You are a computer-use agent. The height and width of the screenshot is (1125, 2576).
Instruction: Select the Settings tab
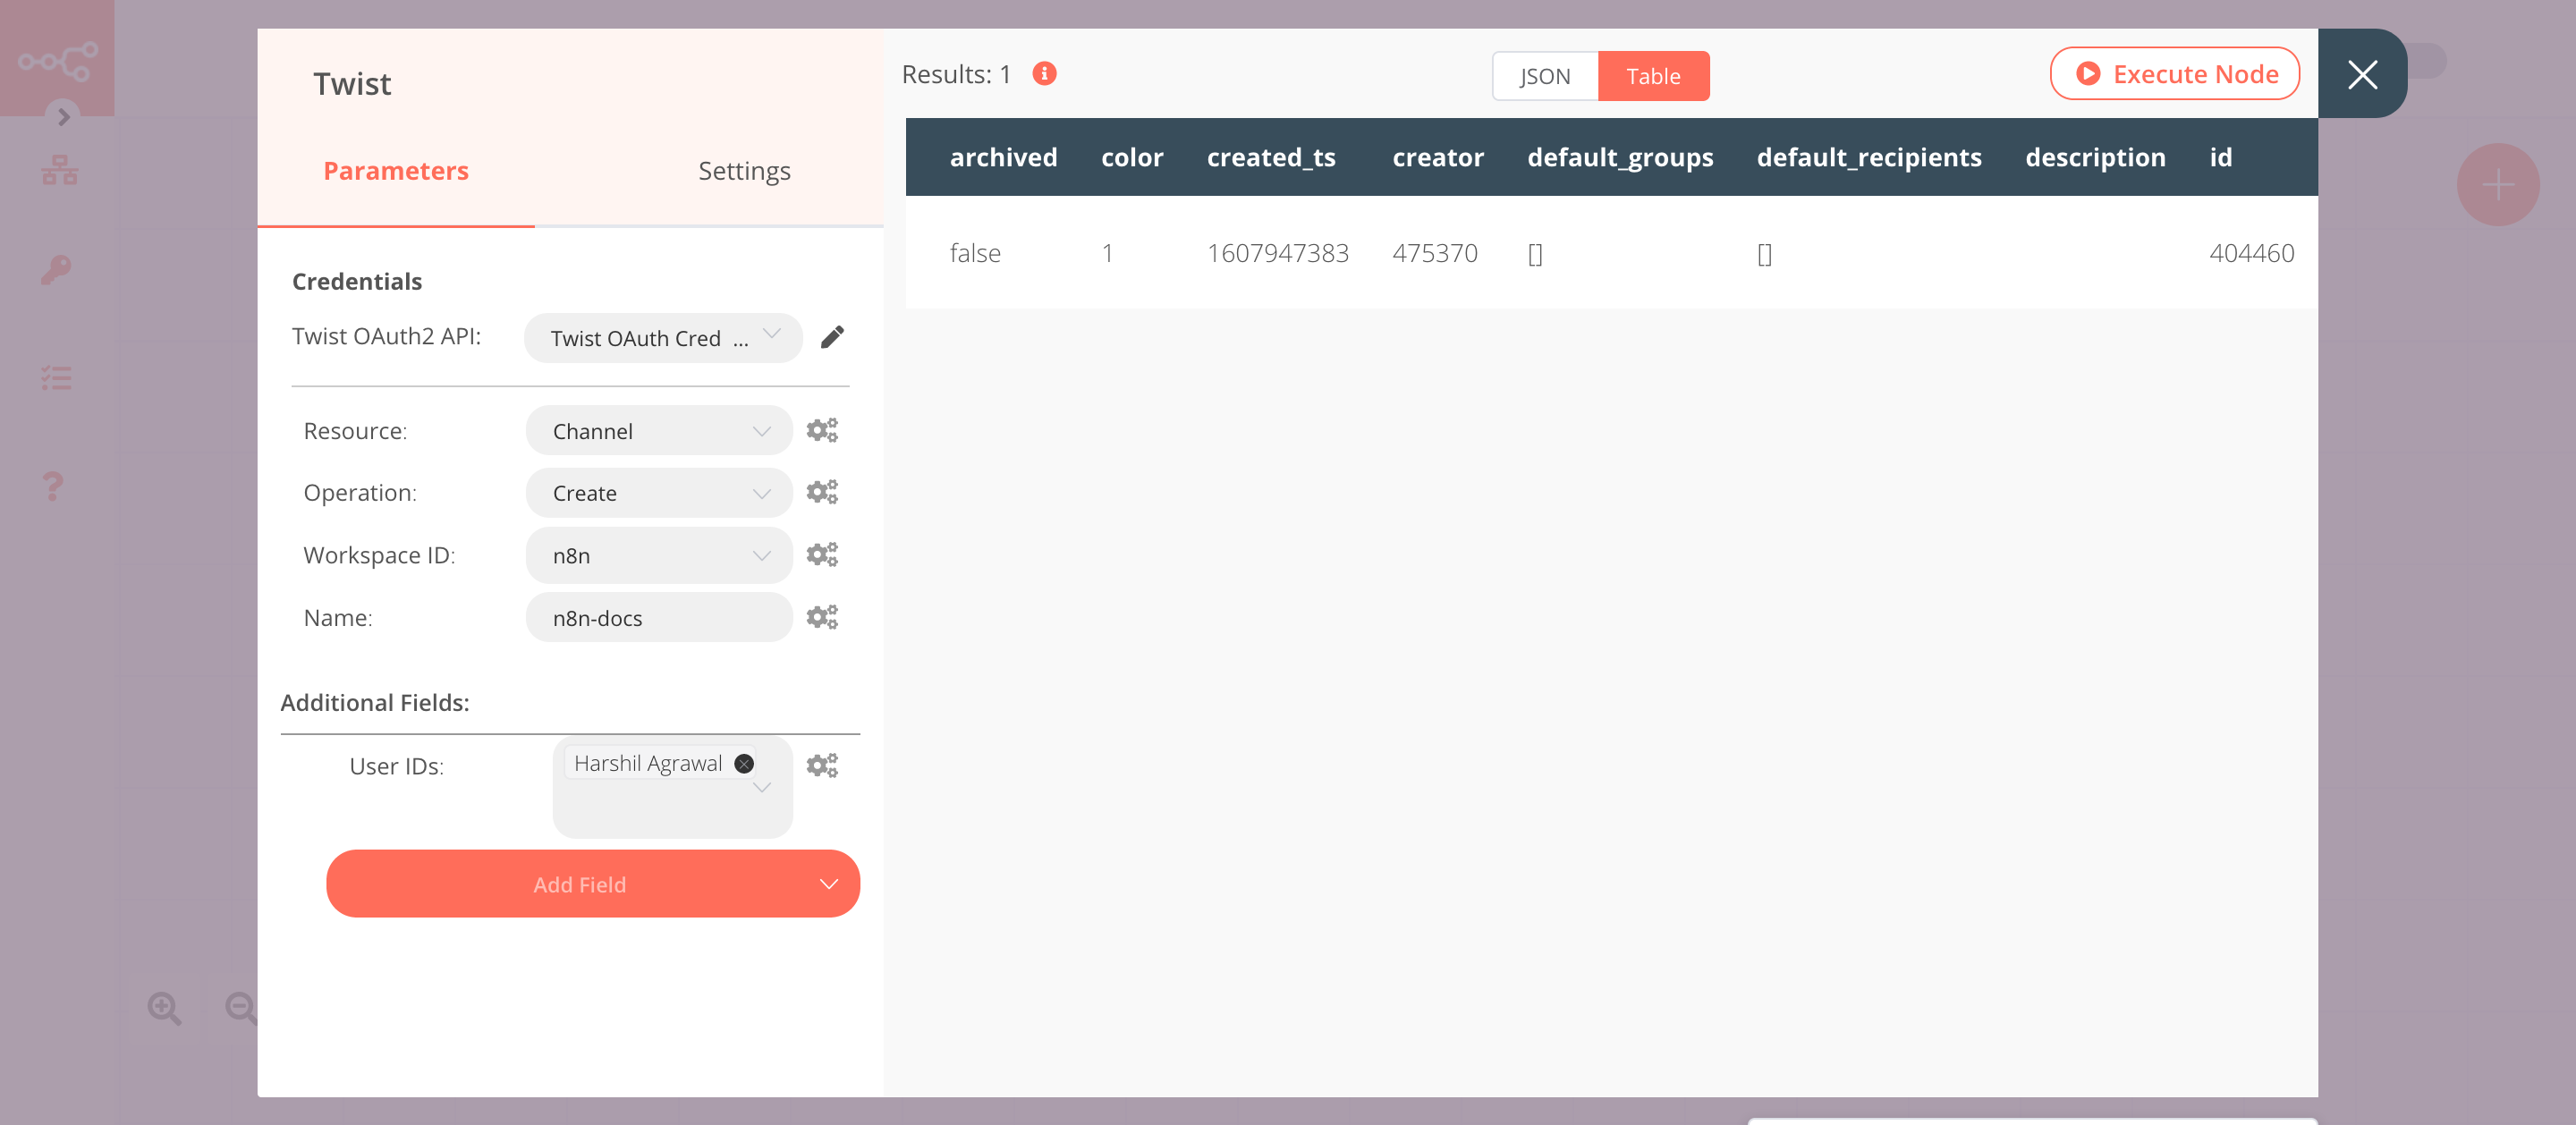(742, 169)
